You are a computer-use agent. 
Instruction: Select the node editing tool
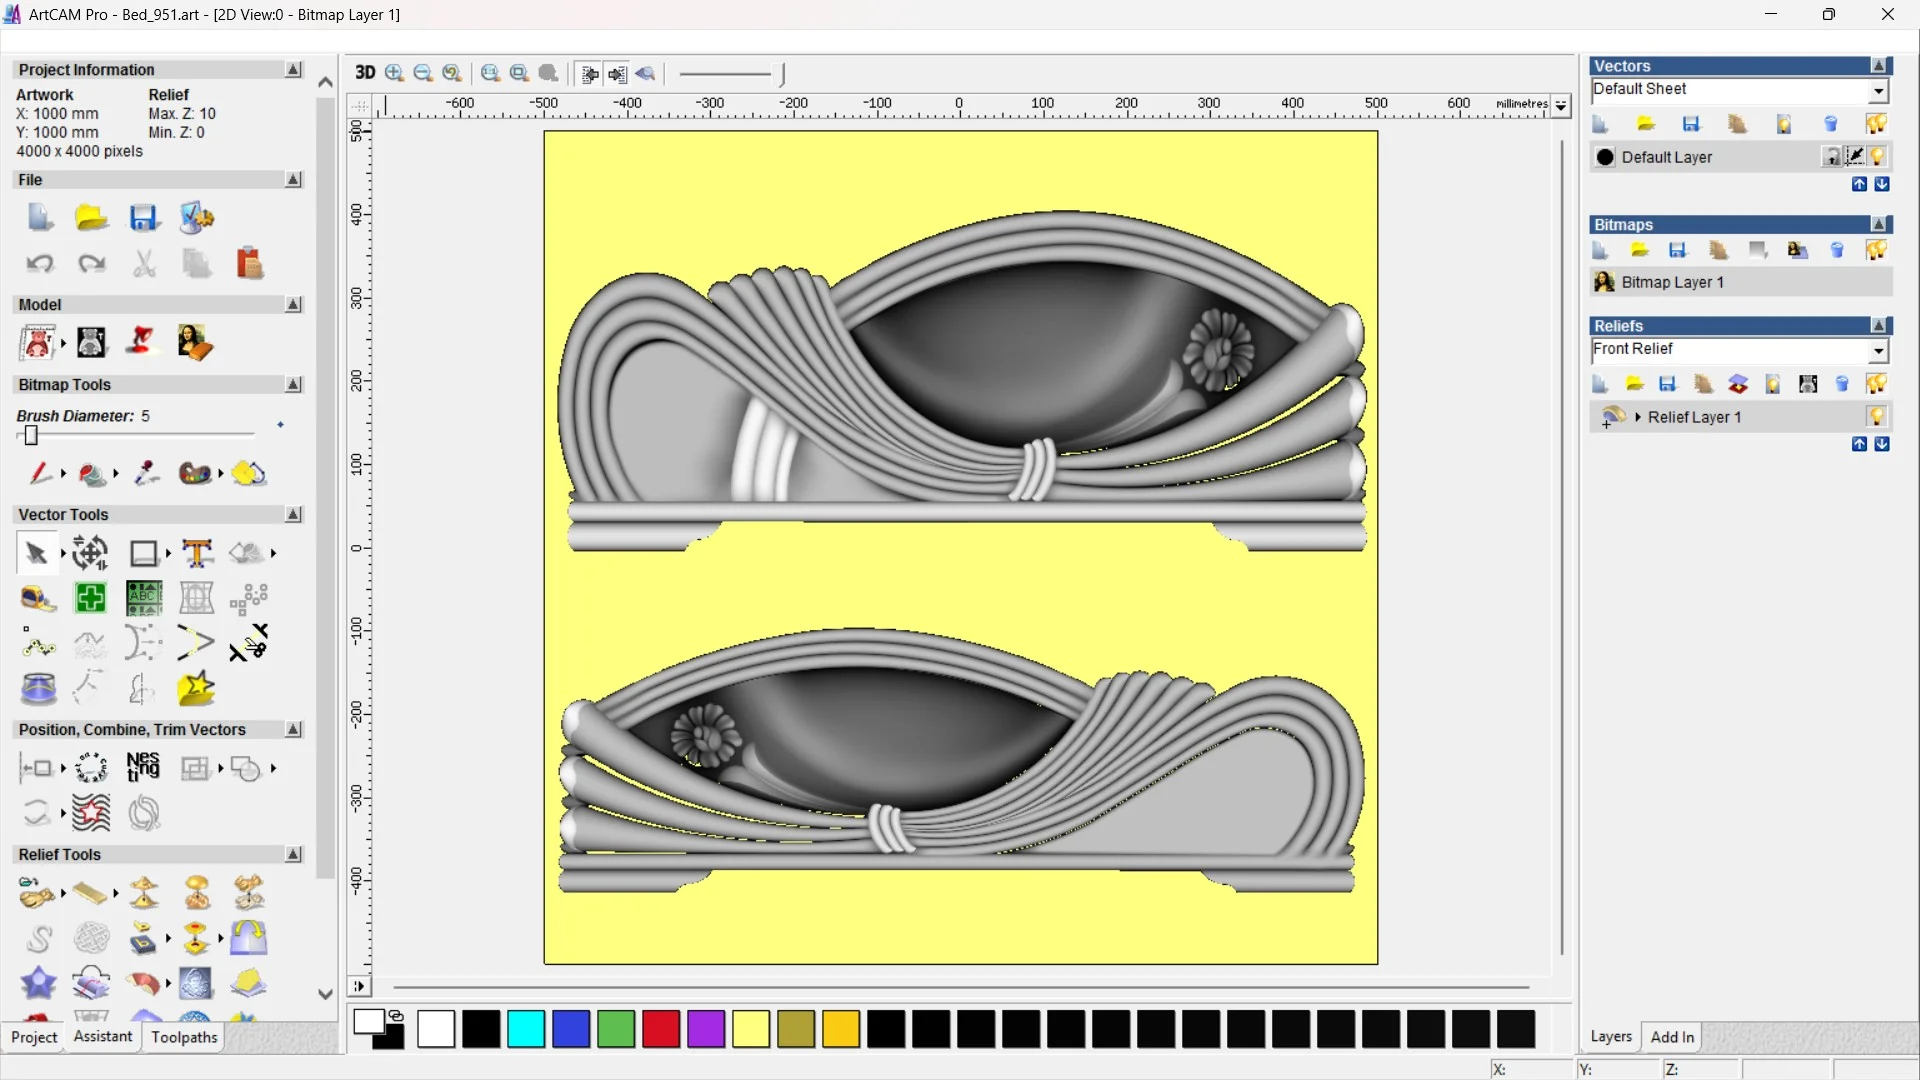pyautogui.click(x=38, y=645)
